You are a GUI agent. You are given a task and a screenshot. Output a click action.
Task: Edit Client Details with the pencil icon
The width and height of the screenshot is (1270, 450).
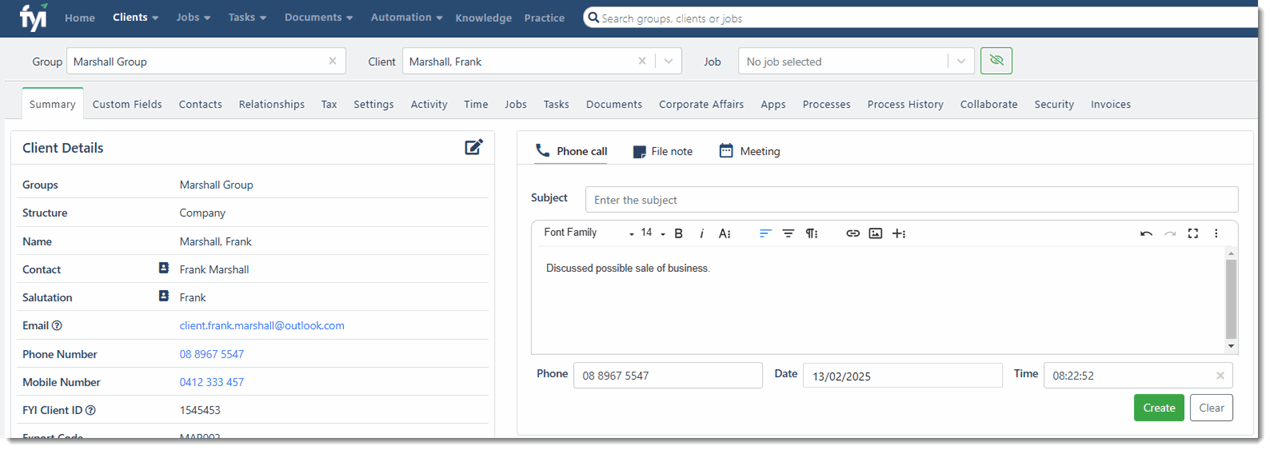pos(474,147)
